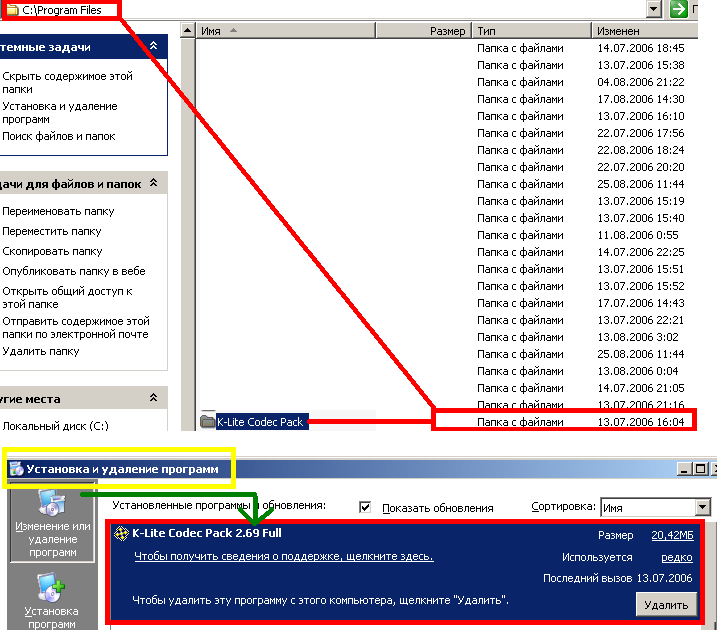The height and width of the screenshot is (630, 717).
Task: Click Поиск файлов и папок link
Action: click(59, 136)
